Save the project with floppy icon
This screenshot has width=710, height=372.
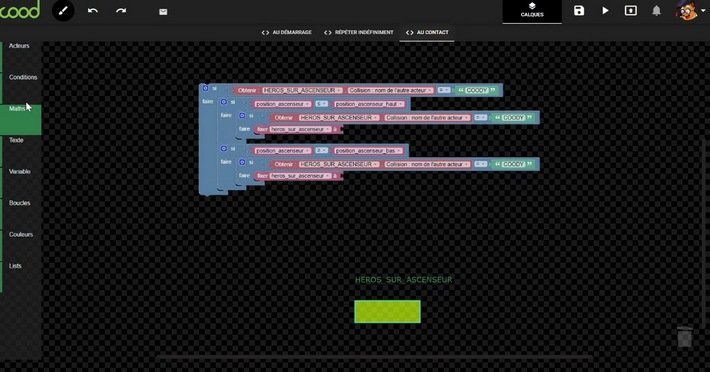579,10
